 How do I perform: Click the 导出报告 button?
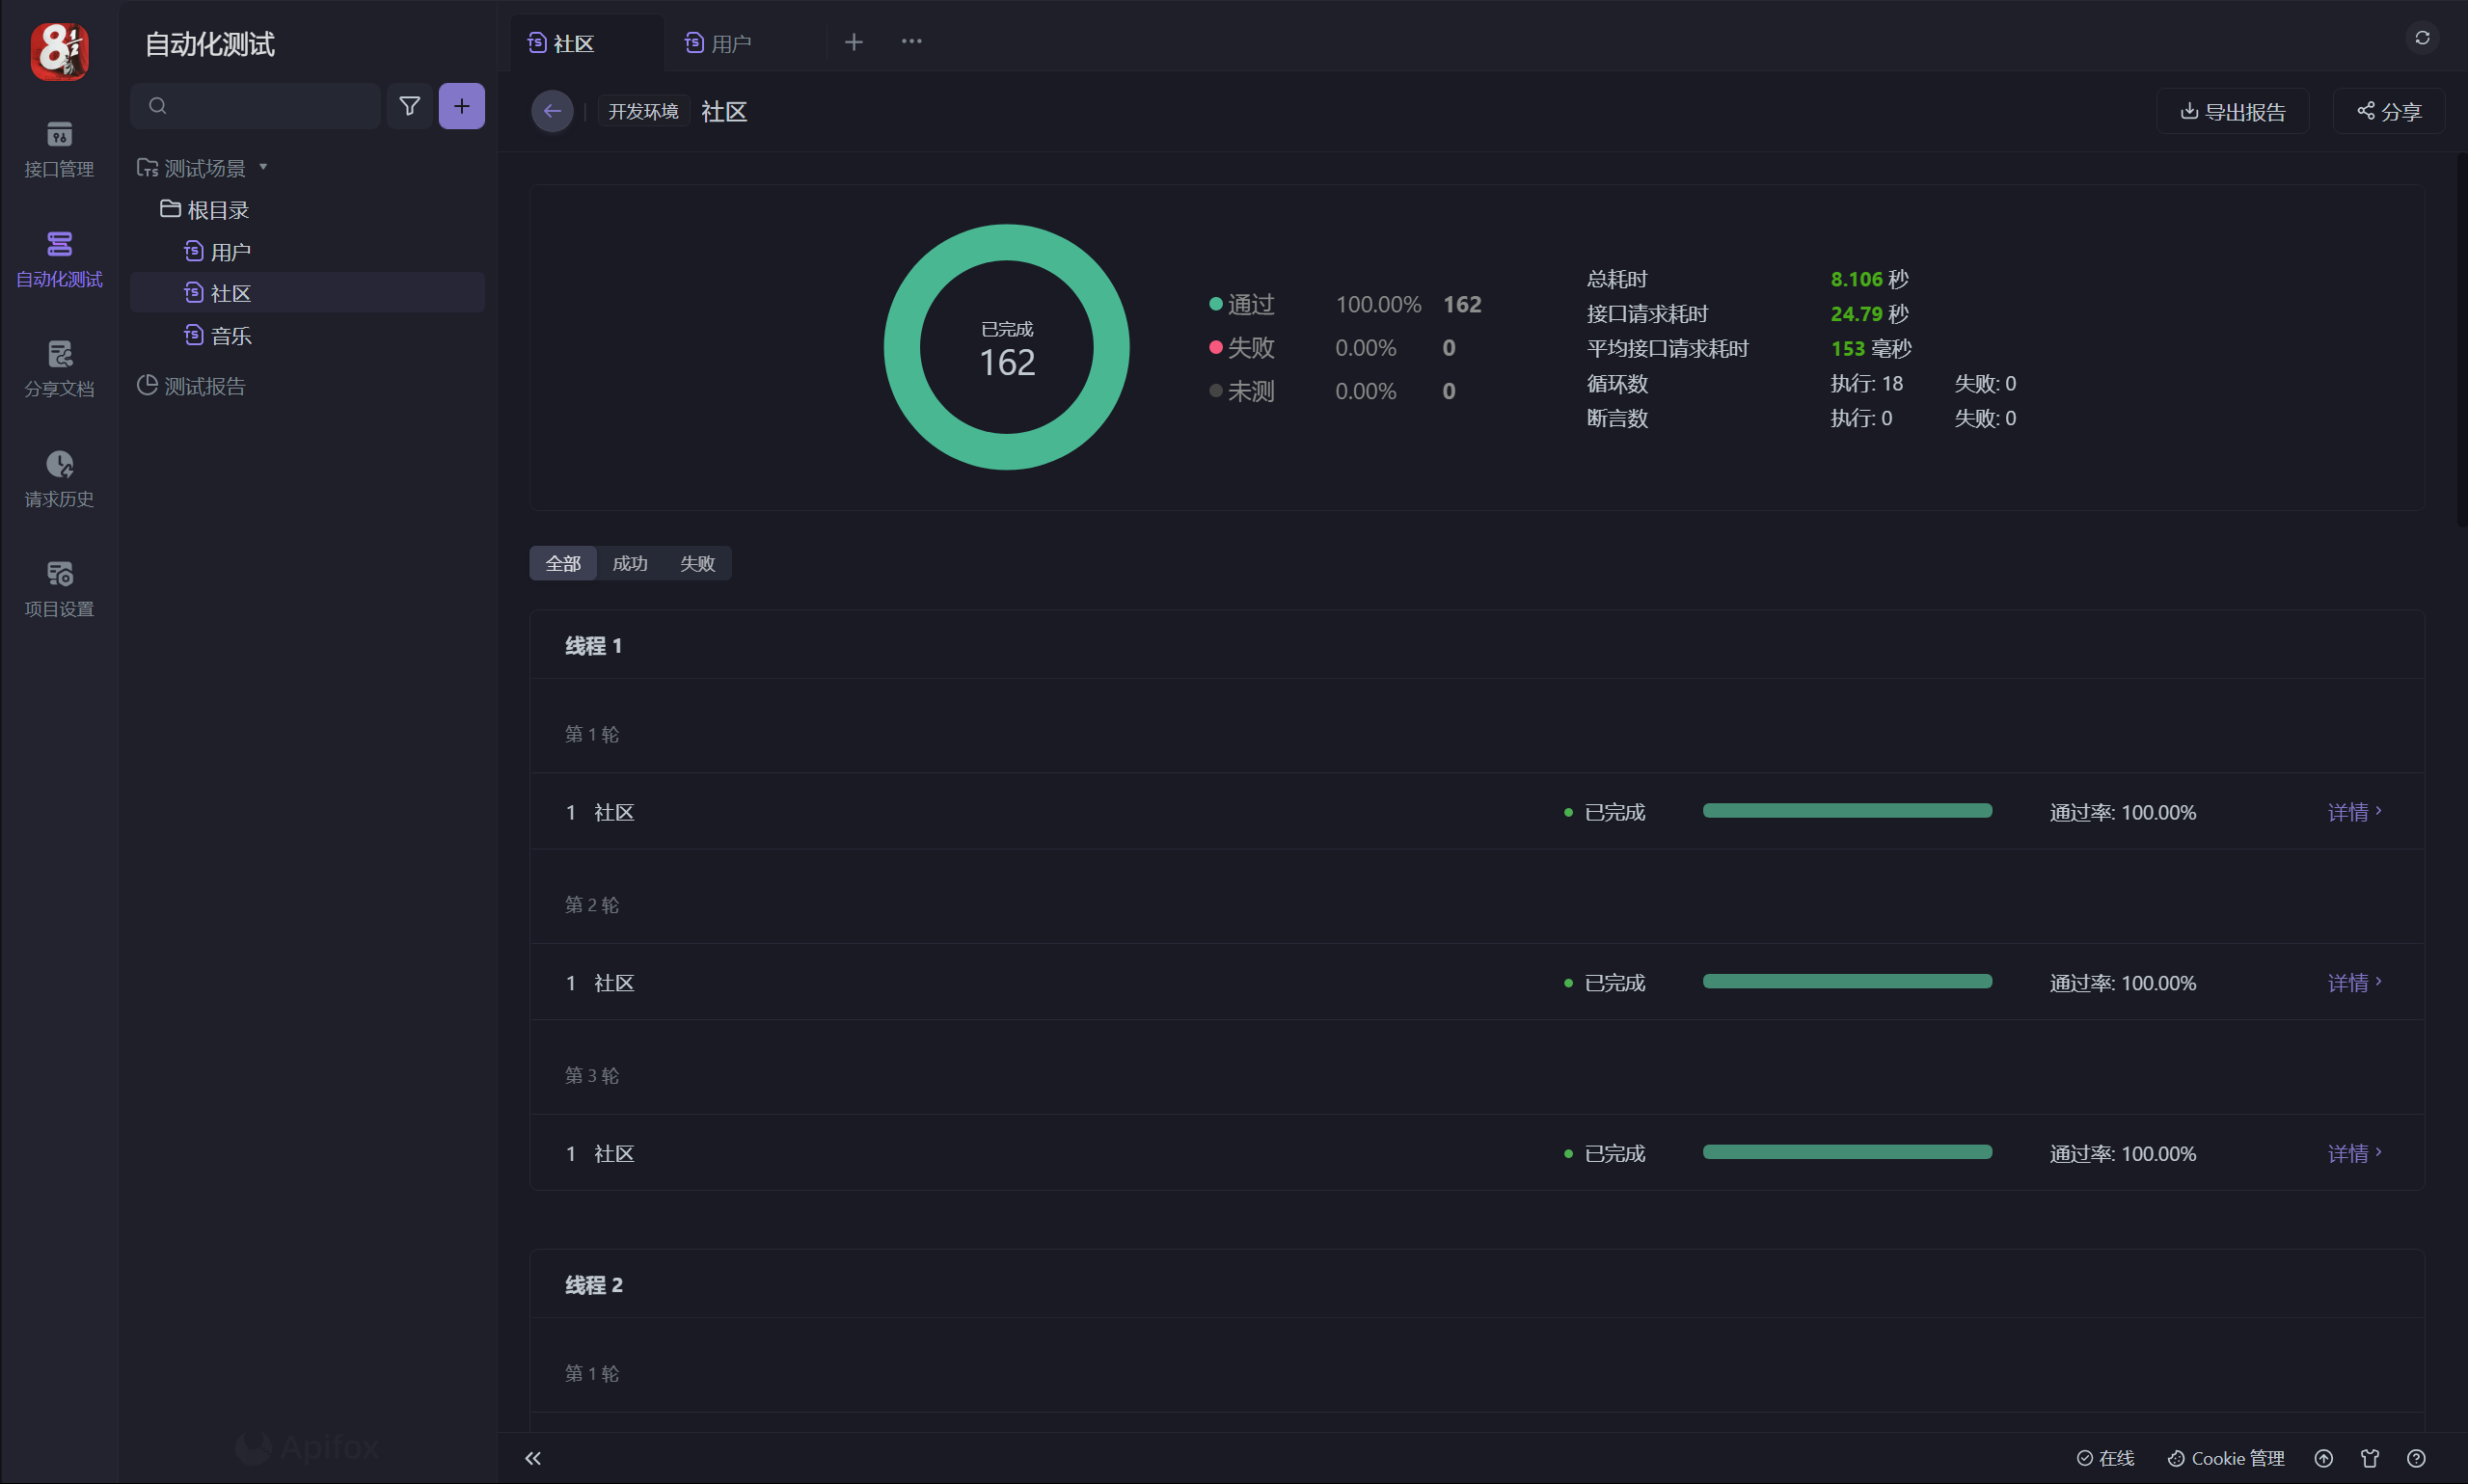tap(2231, 111)
